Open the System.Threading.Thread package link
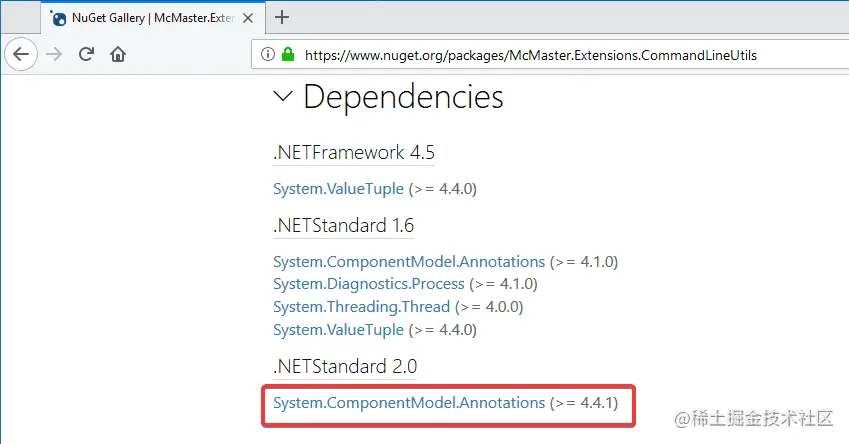Image resolution: width=849 pixels, height=444 pixels. click(x=361, y=307)
